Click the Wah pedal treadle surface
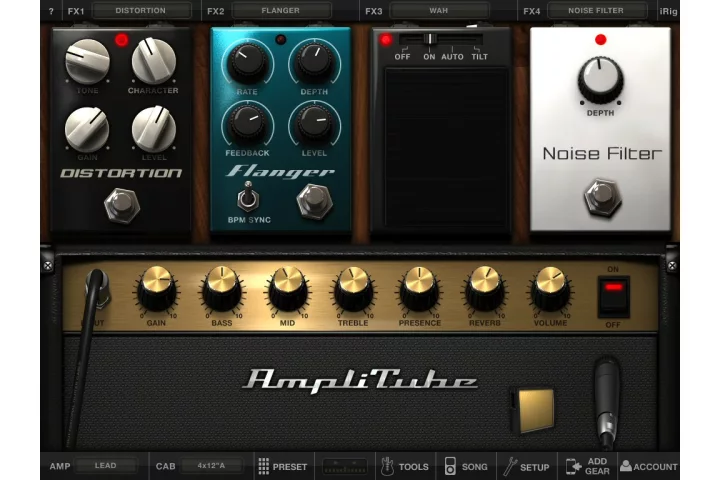The width and height of the screenshot is (720, 480). tap(446, 147)
